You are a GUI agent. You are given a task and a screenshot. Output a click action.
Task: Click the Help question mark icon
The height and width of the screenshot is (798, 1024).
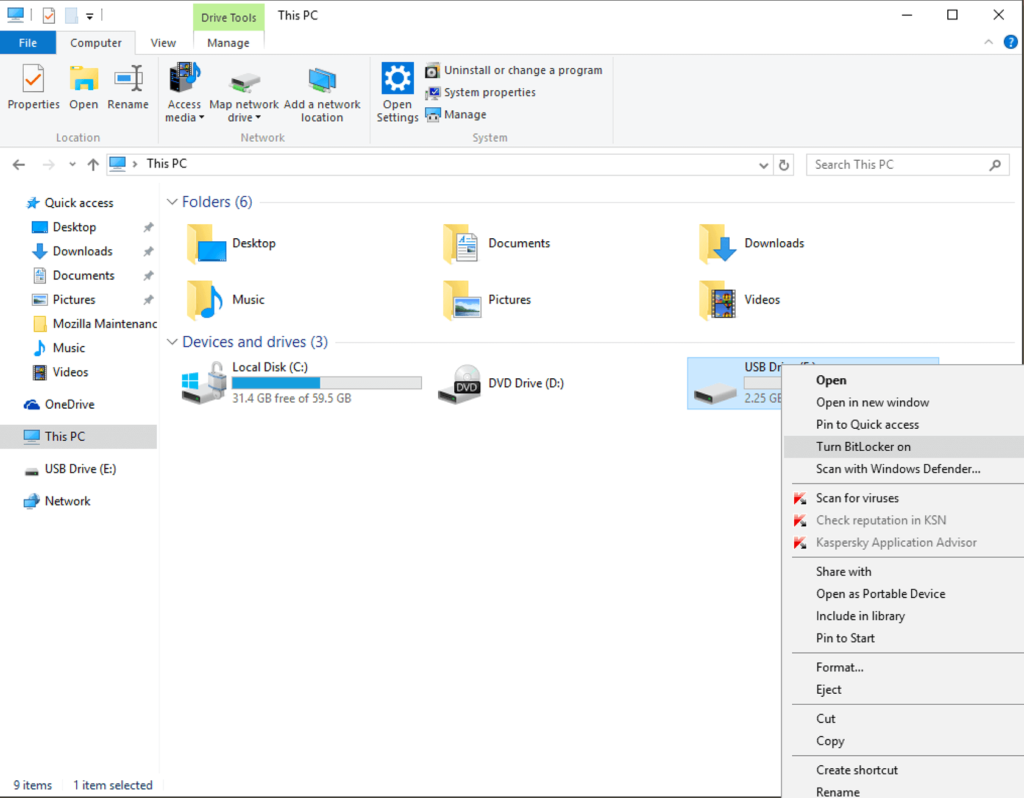tap(1009, 43)
